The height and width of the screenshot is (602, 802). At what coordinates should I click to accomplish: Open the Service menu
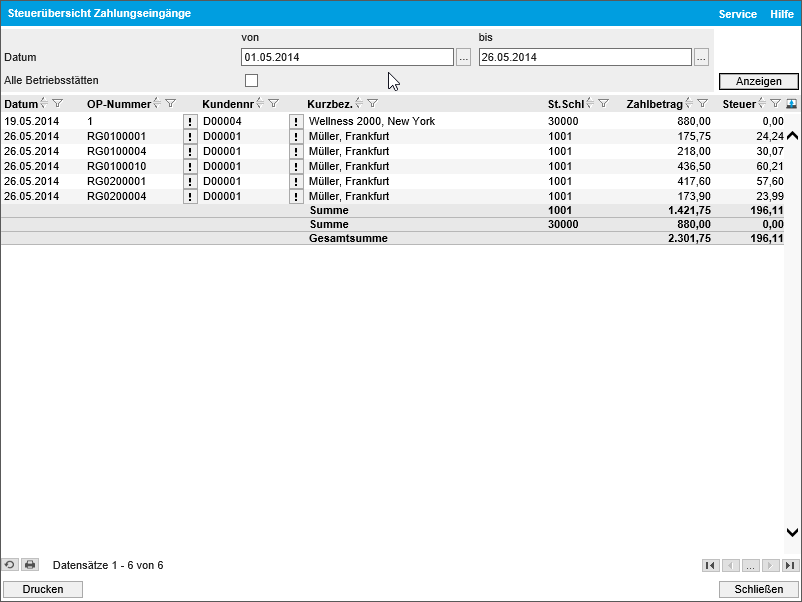coord(737,14)
